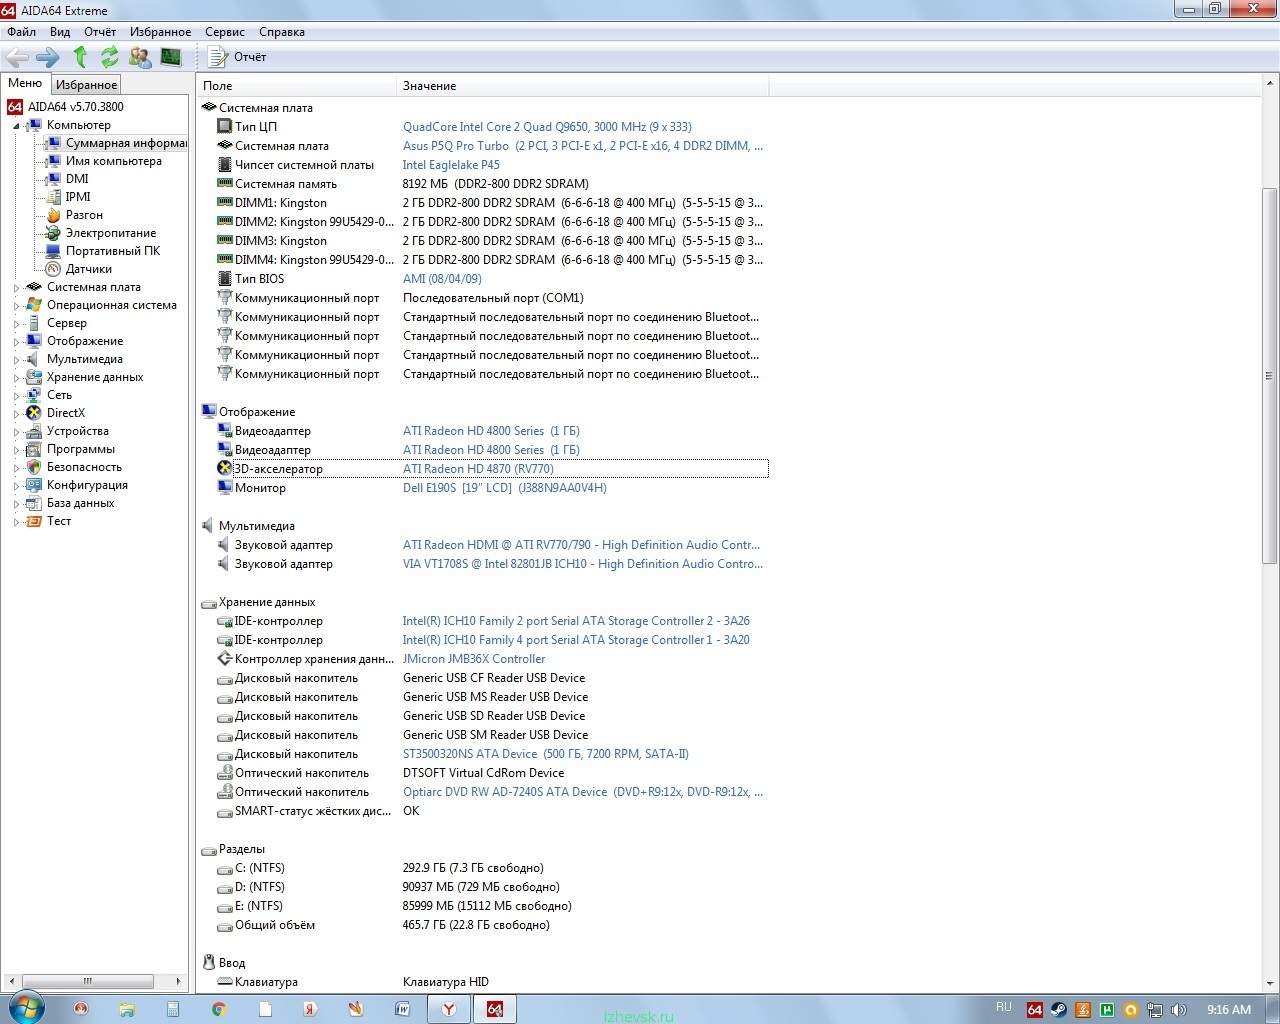The image size is (1280, 1024).
Task: Expand the DirectX tree node
Action: (16, 414)
